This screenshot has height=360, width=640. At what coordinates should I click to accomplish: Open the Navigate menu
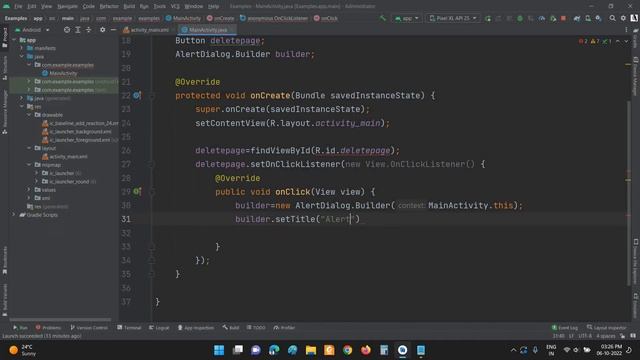pos(67,6)
